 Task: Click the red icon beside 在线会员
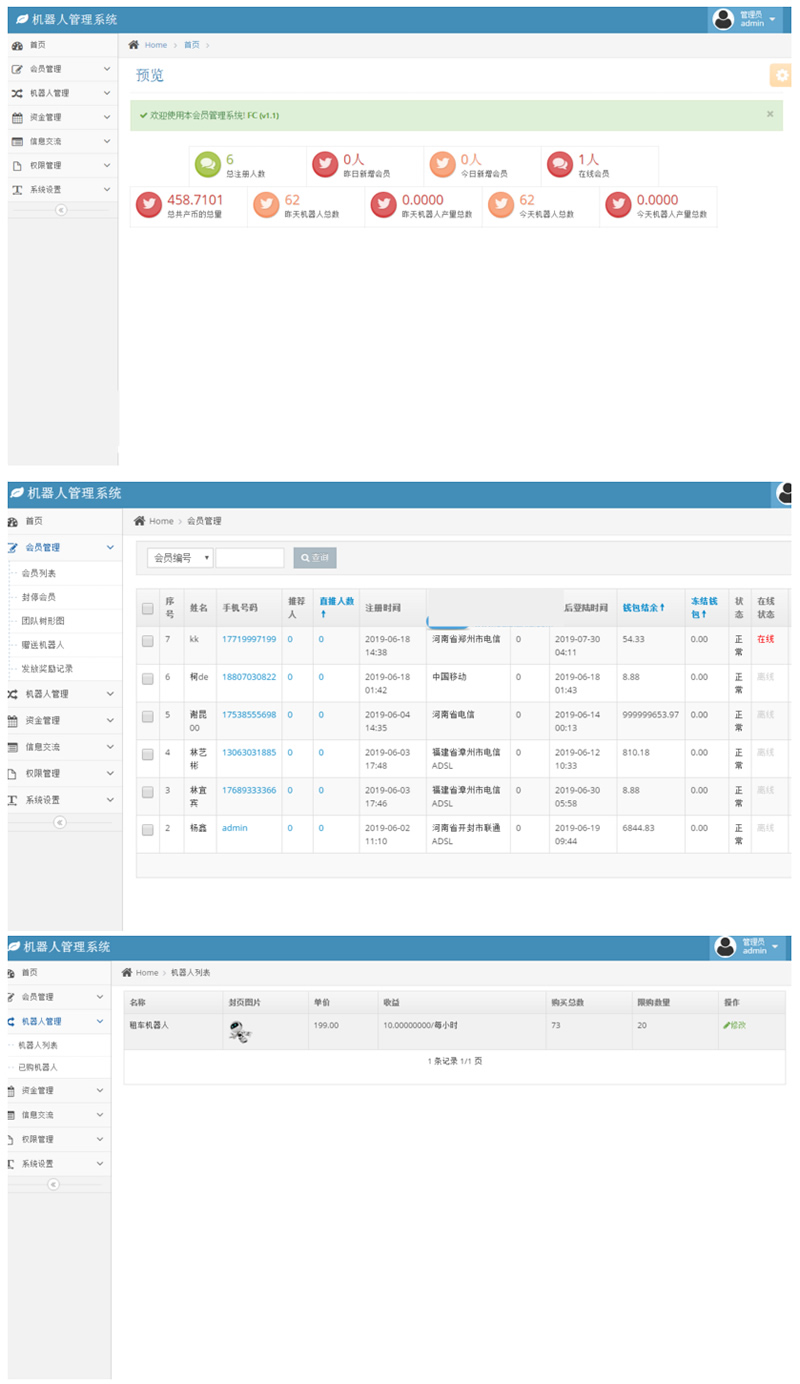(559, 164)
